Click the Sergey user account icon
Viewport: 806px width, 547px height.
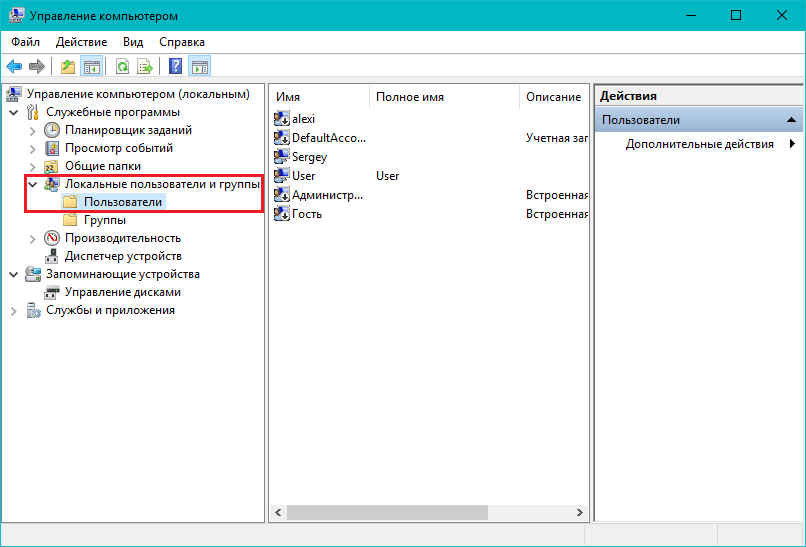pyautogui.click(x=282, y=156)
